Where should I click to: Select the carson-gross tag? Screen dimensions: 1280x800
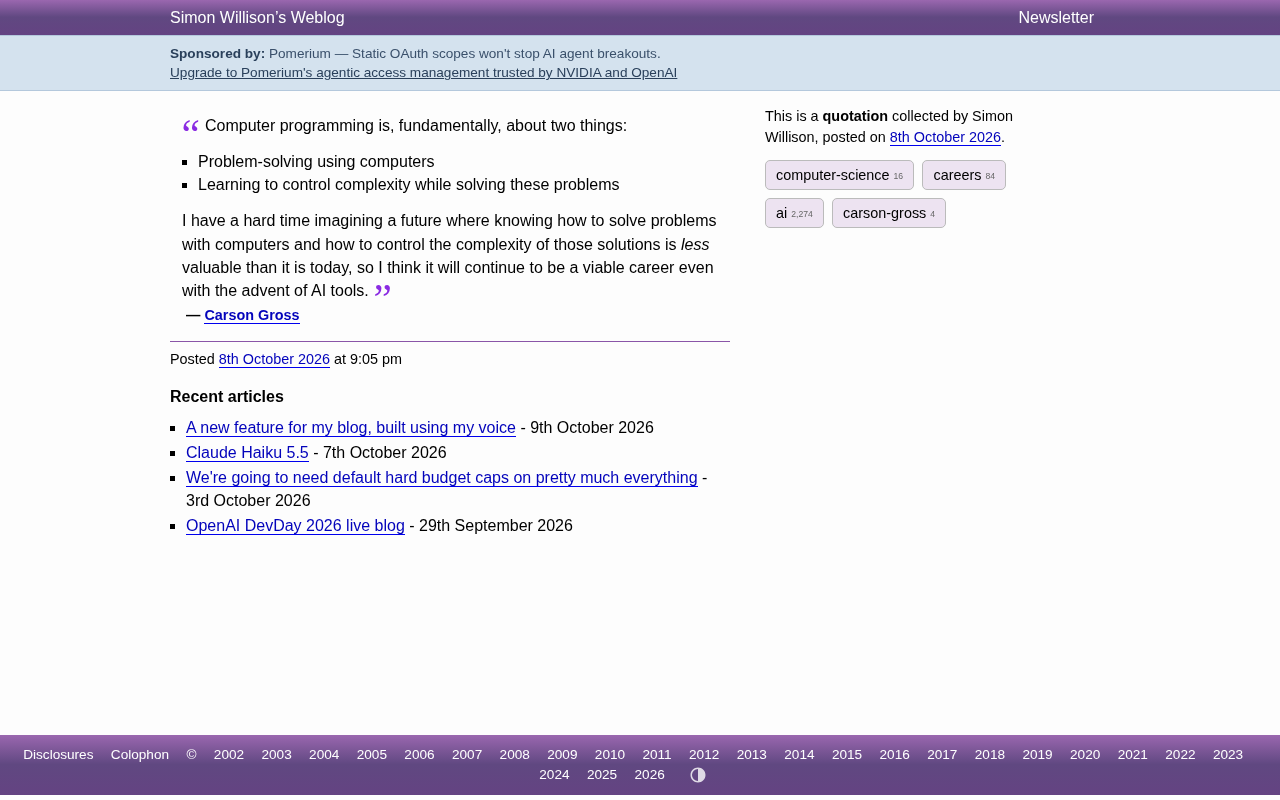(889, 213)
